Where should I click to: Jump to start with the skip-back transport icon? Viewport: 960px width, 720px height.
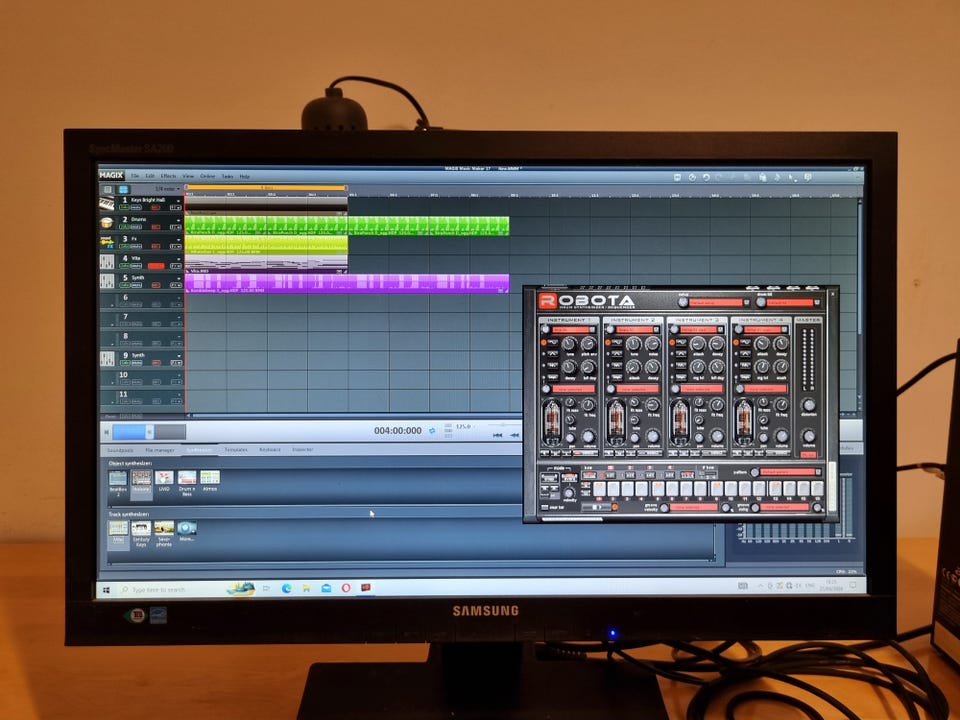[x=498, y=435]
